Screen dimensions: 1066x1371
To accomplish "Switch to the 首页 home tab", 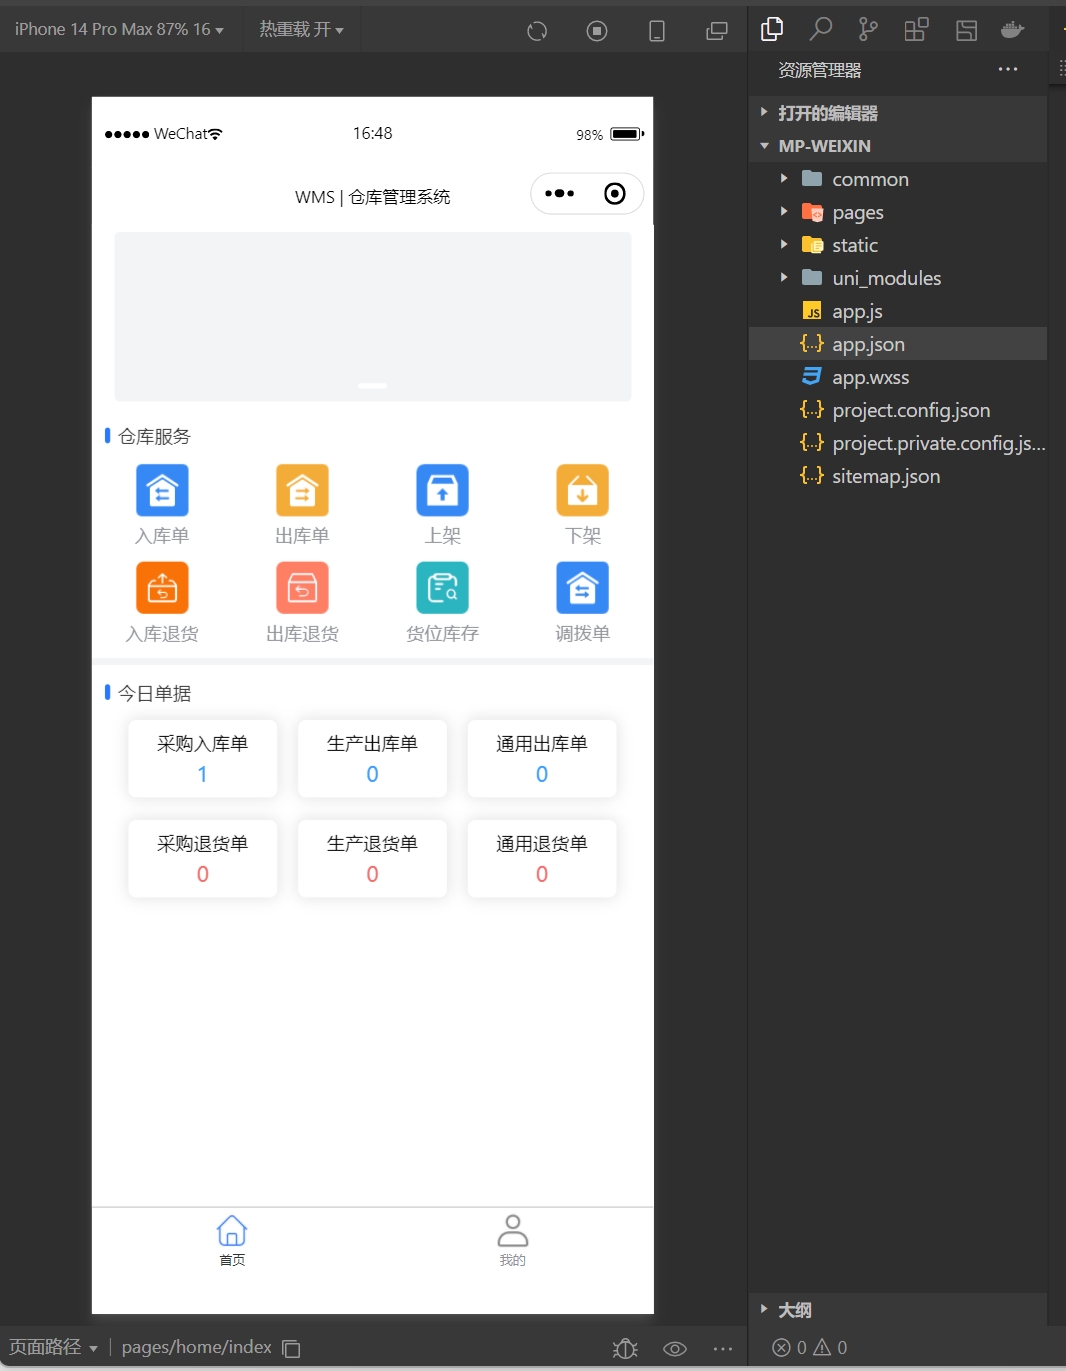I will (232, 1241).
